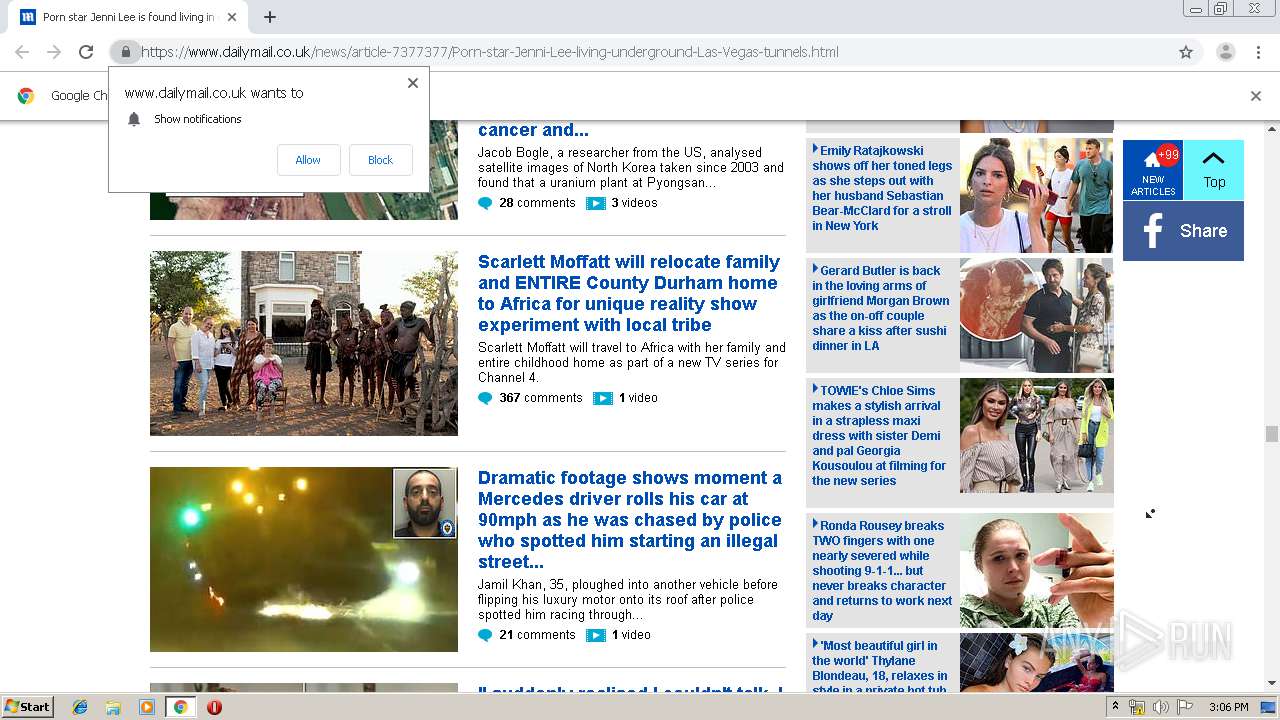This screenshot has width=1280, height=720.
Task: Click the browser back arrow
Action: [22, 52]
